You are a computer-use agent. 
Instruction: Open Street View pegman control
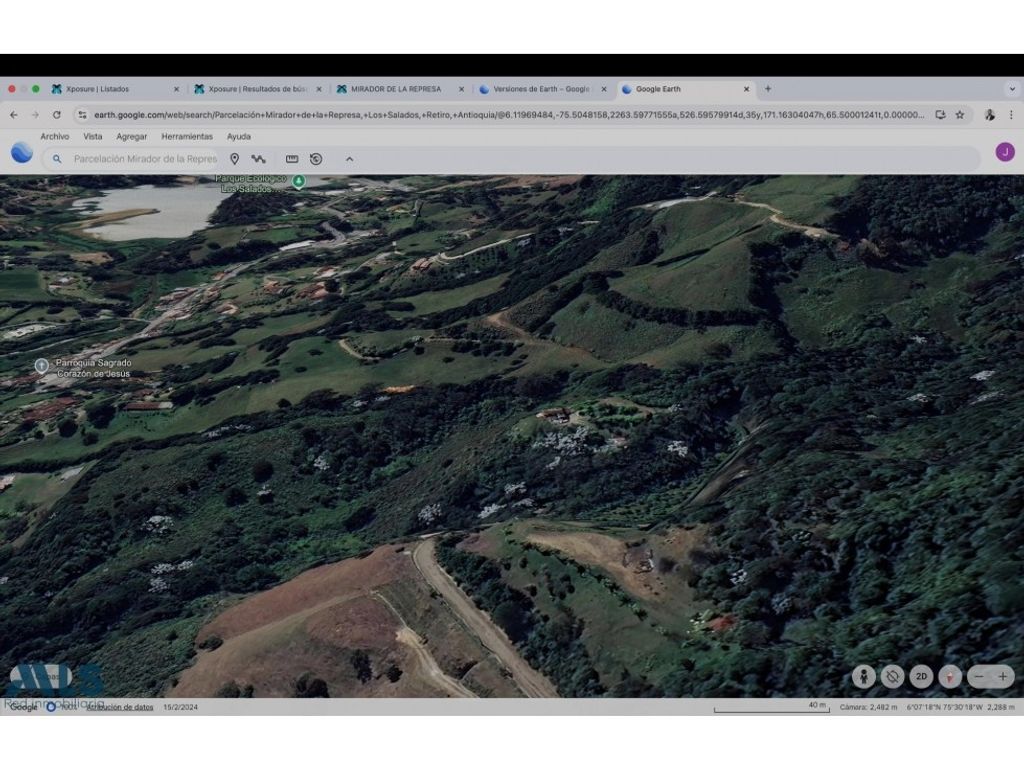coord(864,677)
